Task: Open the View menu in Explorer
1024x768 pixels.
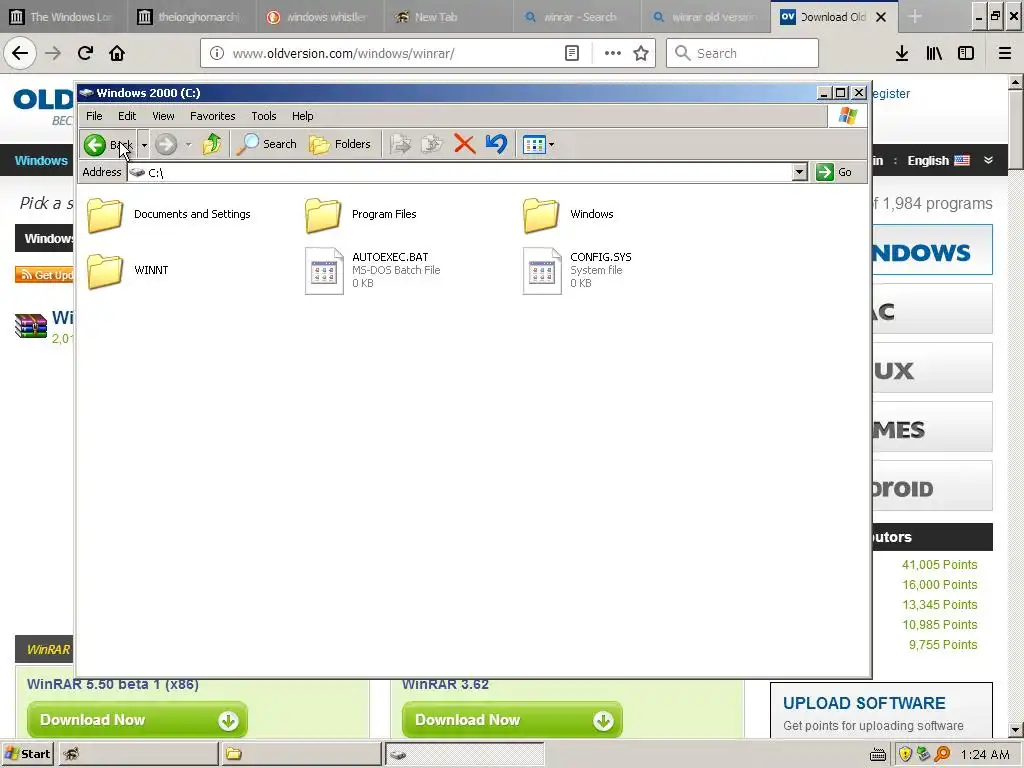Action: (x=163, y=116)
